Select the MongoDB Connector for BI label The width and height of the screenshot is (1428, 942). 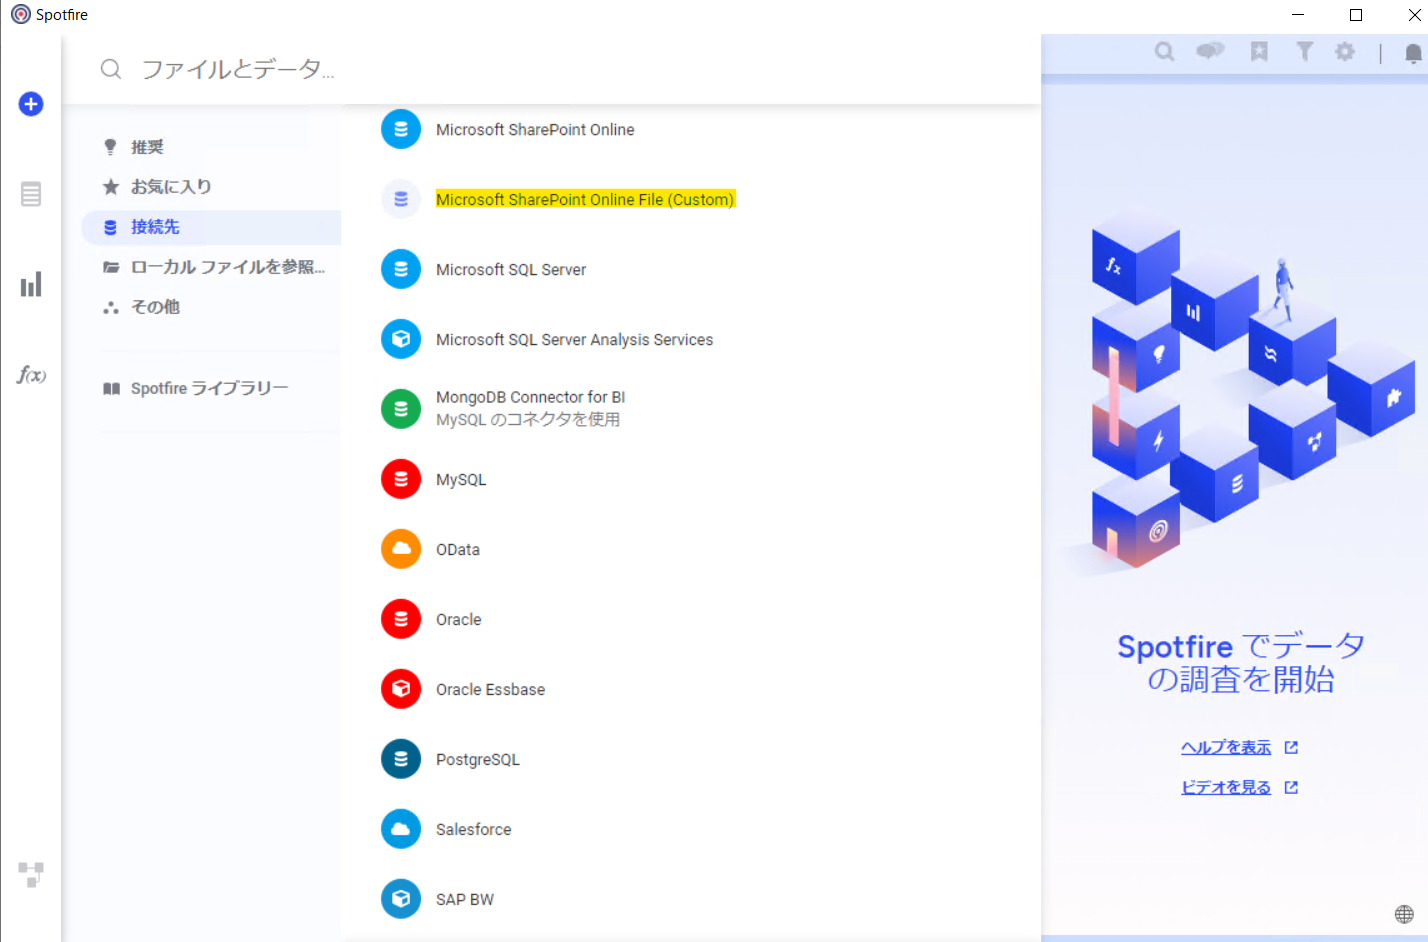point(531,397)
